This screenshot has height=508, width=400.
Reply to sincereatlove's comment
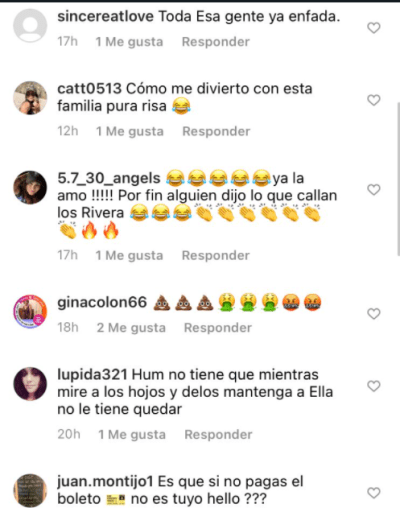coord(216,42)
